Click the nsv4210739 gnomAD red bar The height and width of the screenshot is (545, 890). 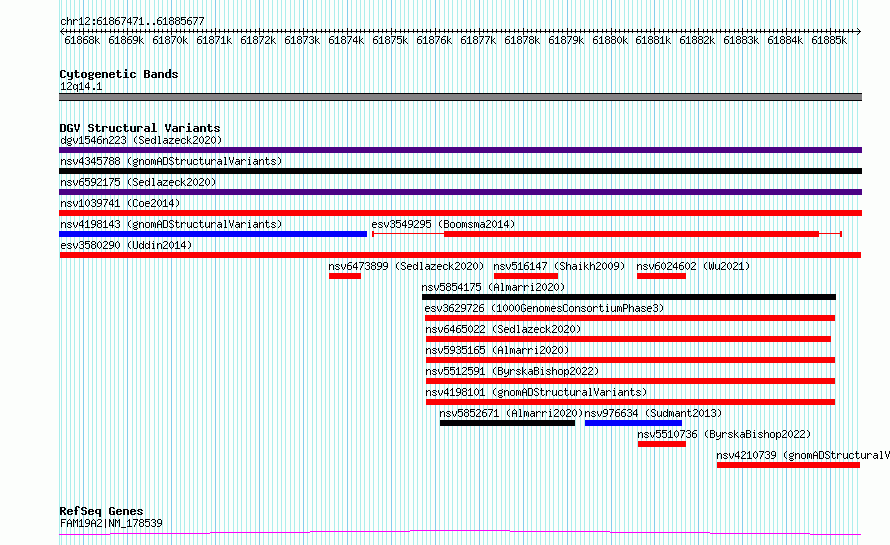[x=788, y=465]
